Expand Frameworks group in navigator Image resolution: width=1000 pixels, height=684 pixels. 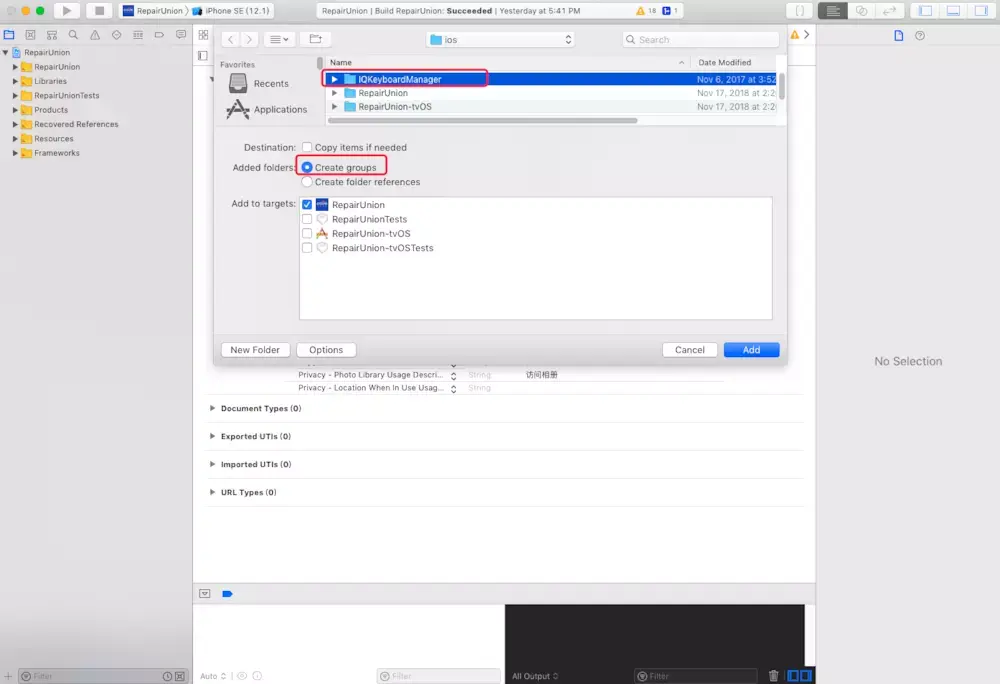point(15,153)
